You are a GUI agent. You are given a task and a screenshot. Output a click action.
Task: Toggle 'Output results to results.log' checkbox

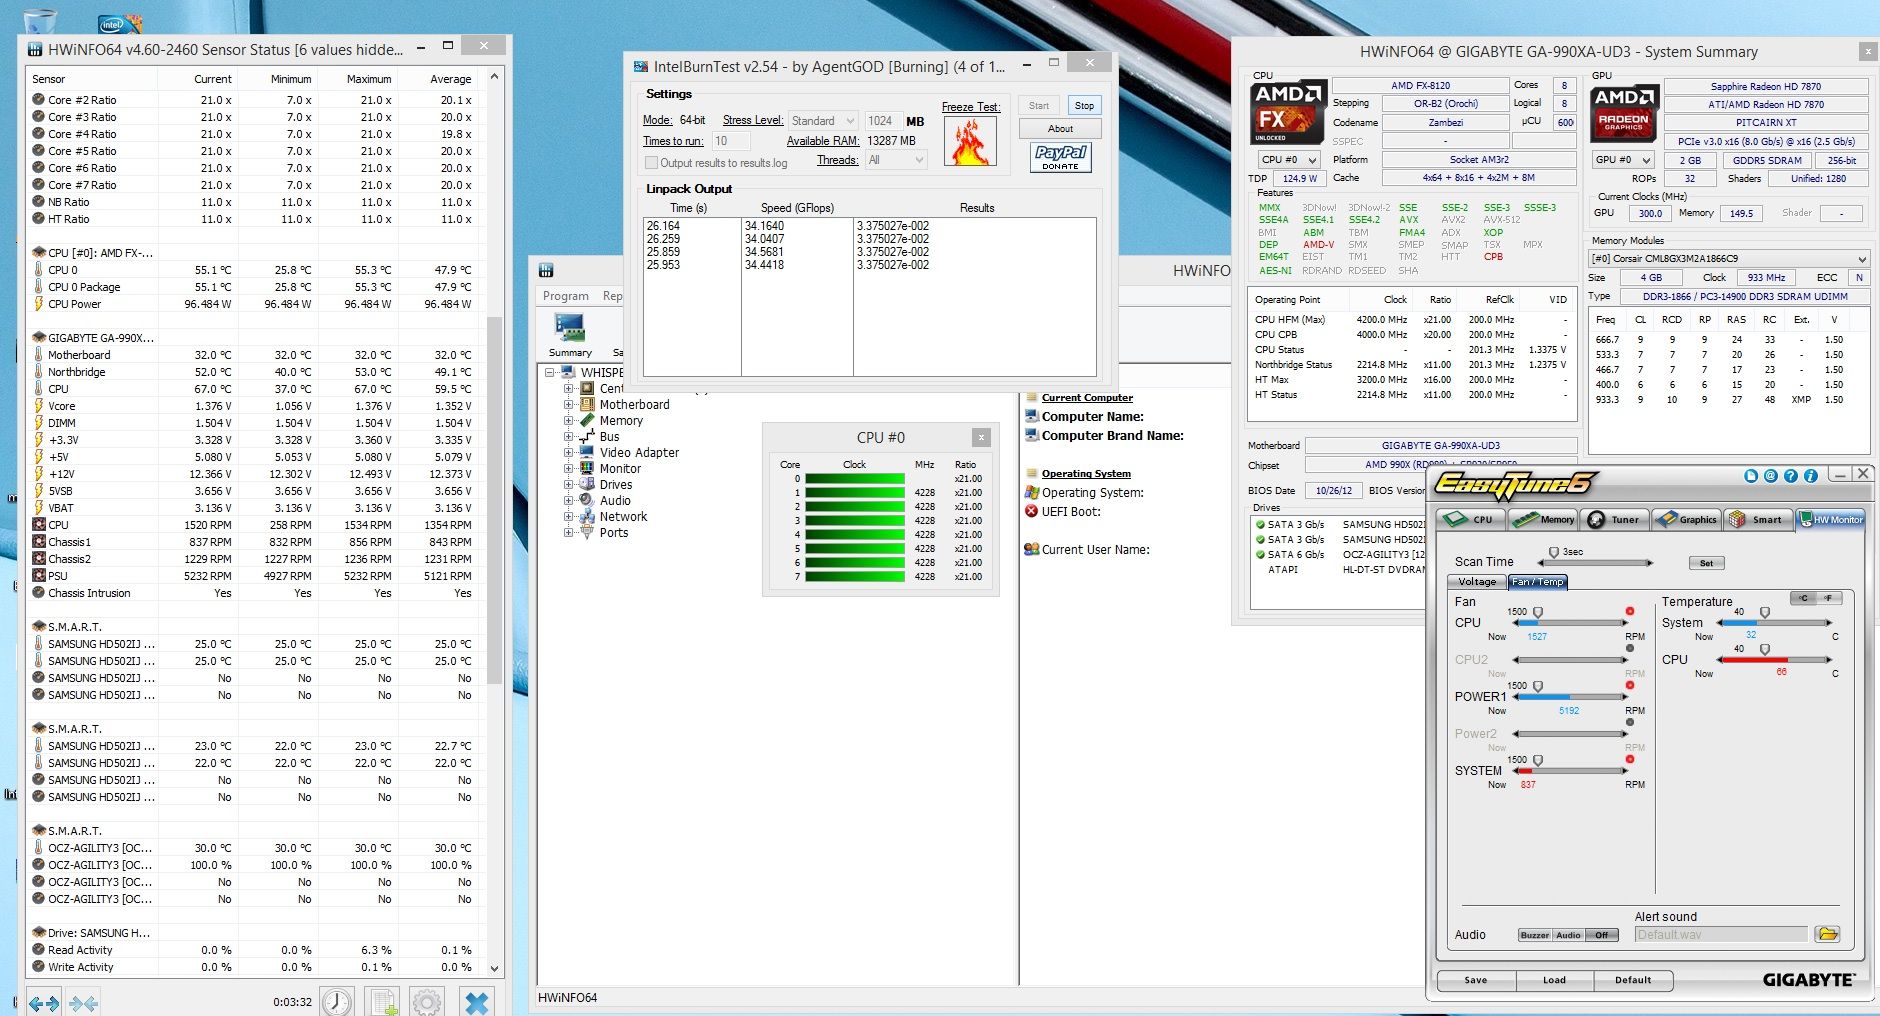point(651,162)
